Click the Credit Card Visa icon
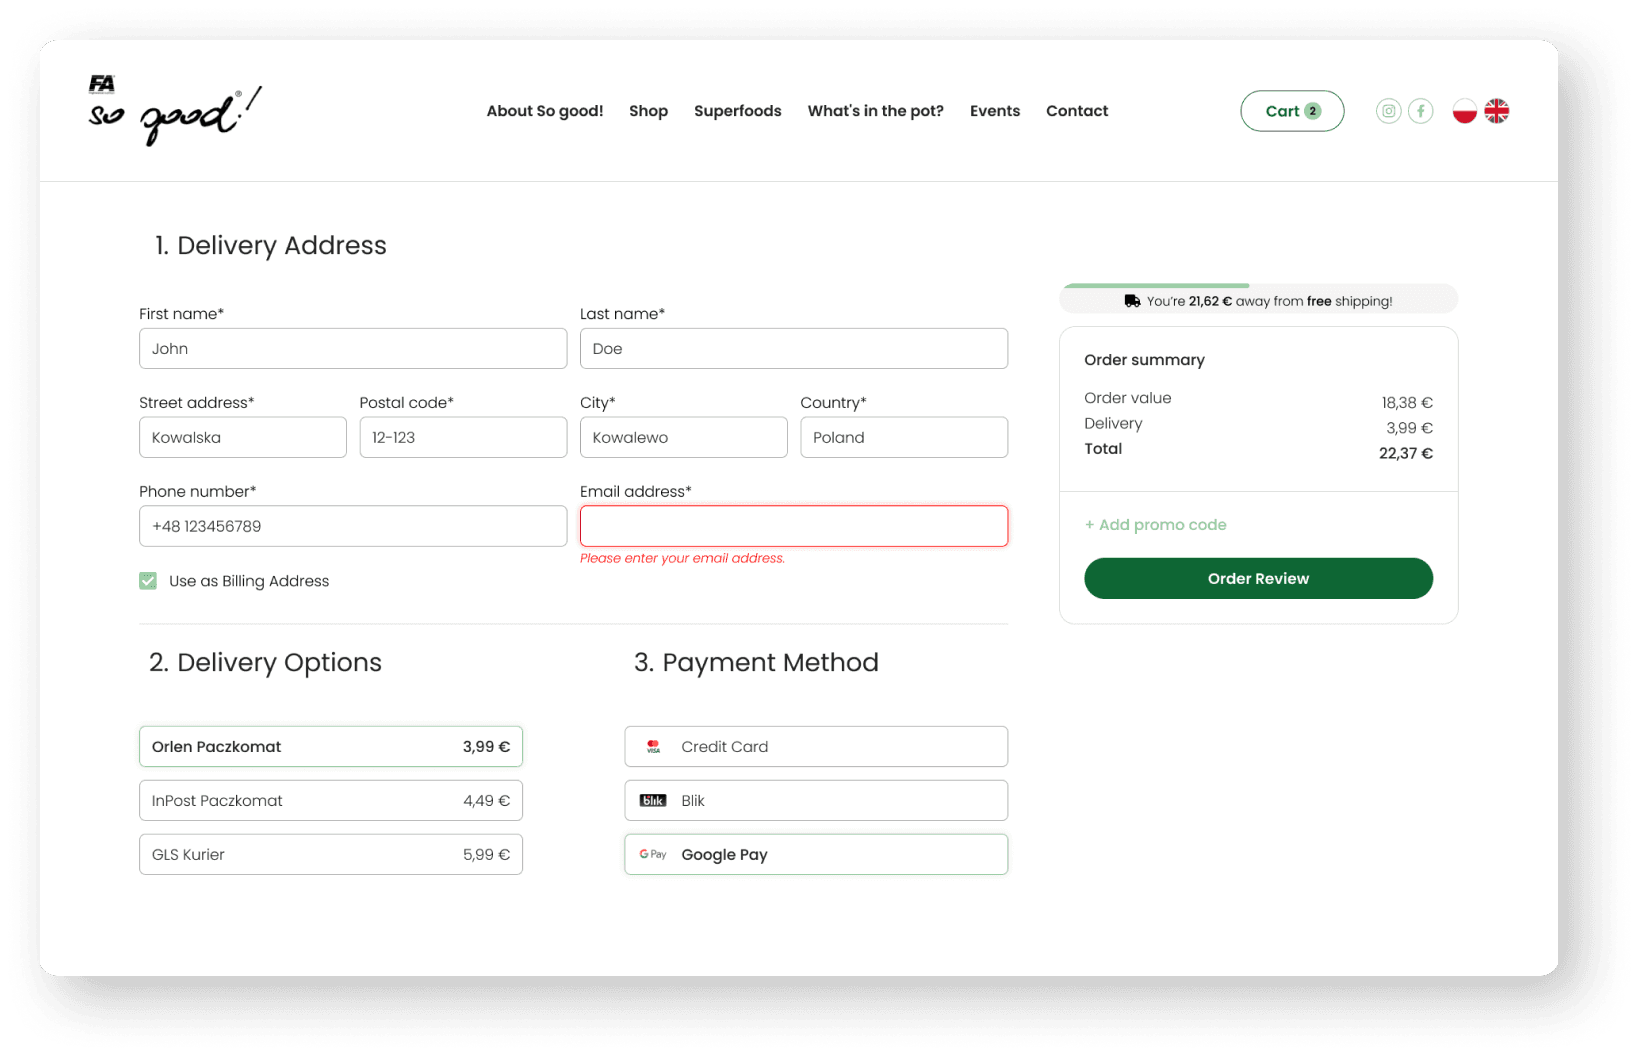Viewport: 1638px width, 1056px height. tap(653, 747)
